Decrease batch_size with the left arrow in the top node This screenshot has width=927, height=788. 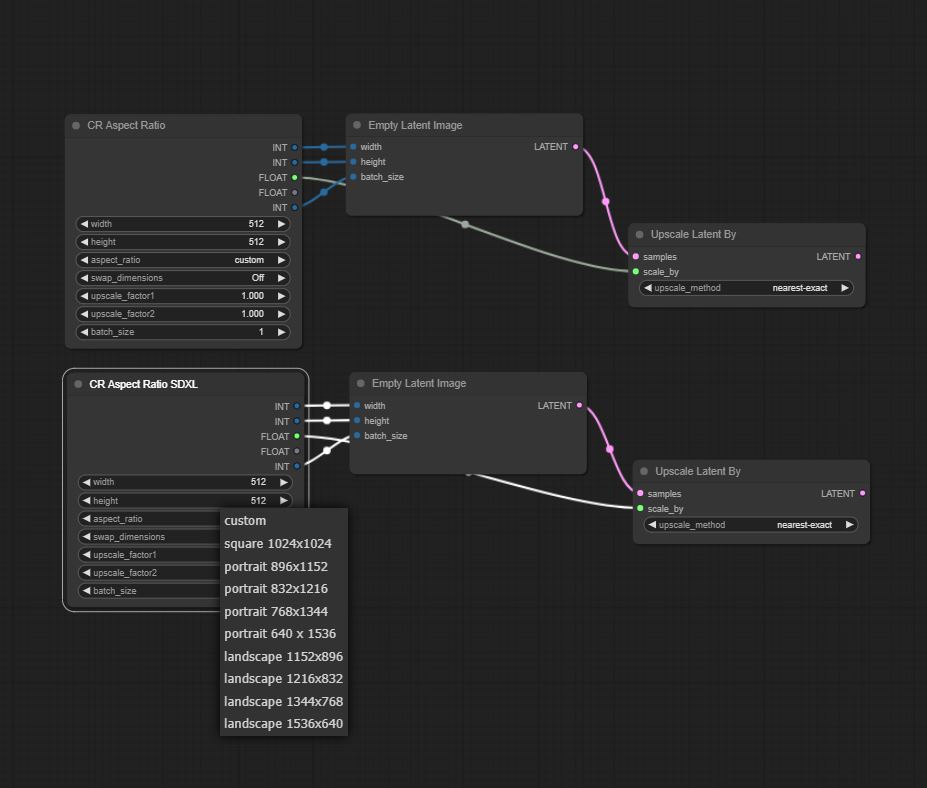pyautogui.click(x=85, y=332)
